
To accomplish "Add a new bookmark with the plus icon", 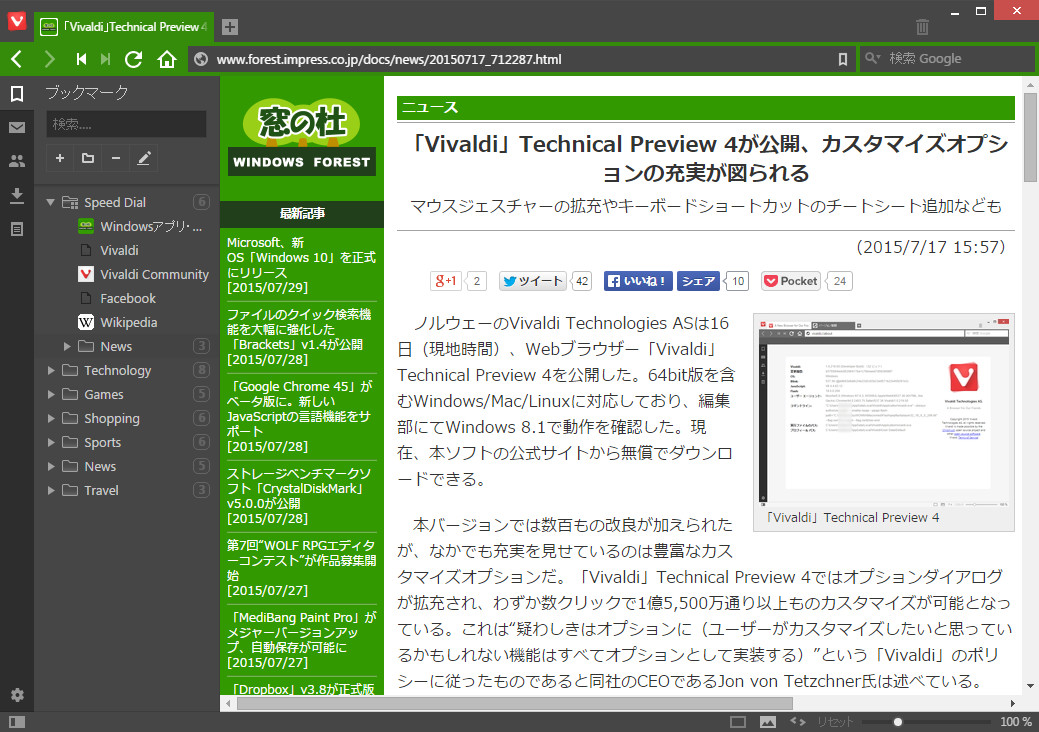I will point(59,158).
